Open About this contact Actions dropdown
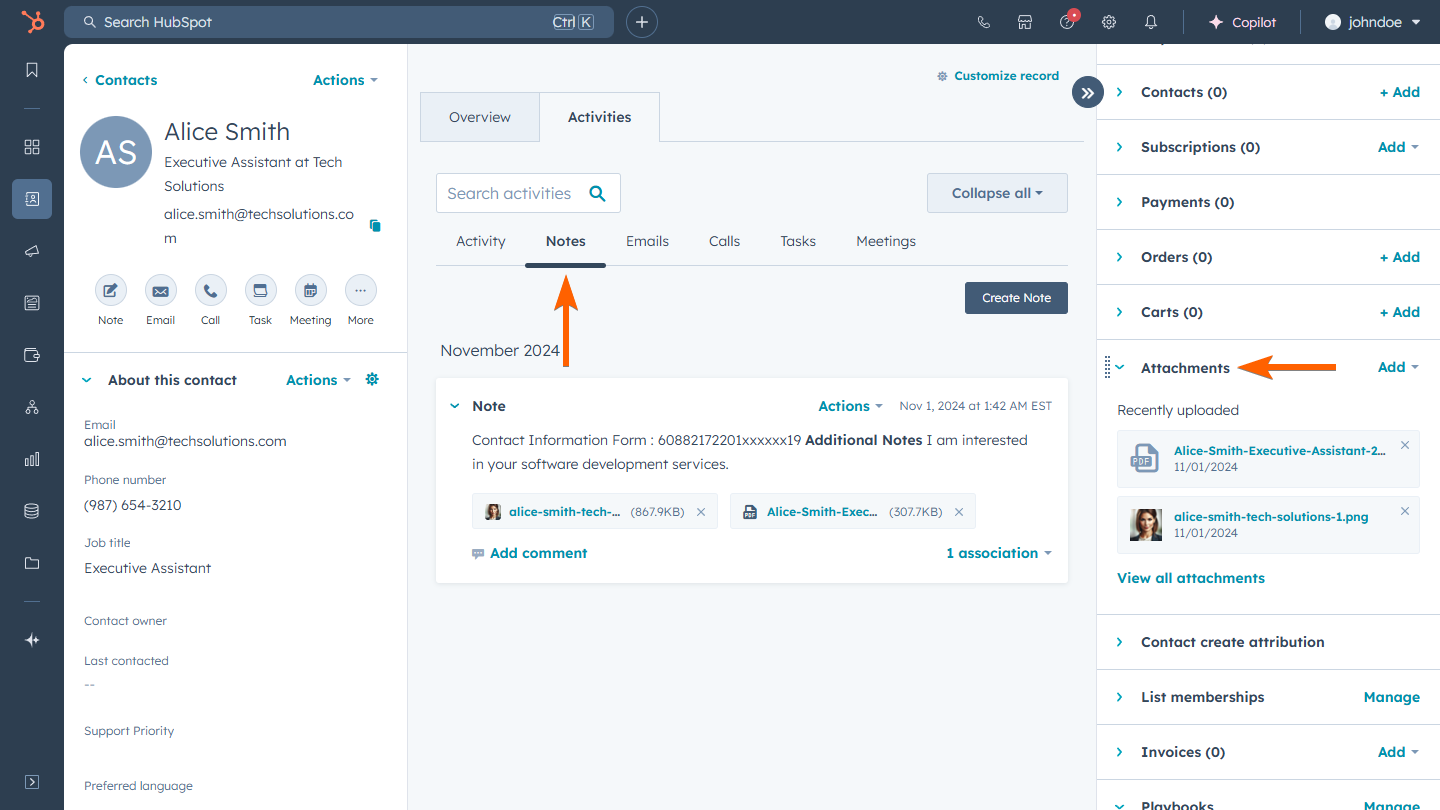The width and height of the screenshot is (1440, 810). point(319,380)
